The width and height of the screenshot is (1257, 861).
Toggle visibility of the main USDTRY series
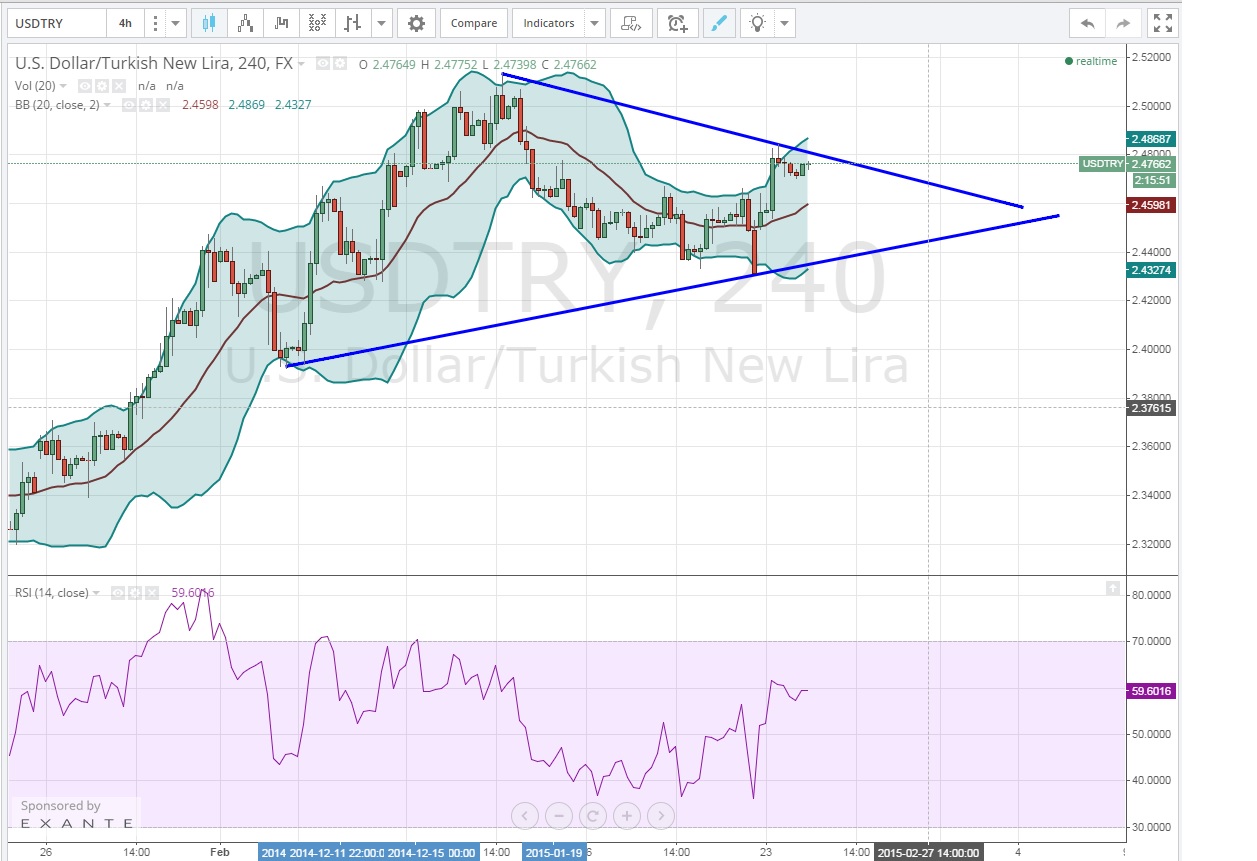pos(323,63)
